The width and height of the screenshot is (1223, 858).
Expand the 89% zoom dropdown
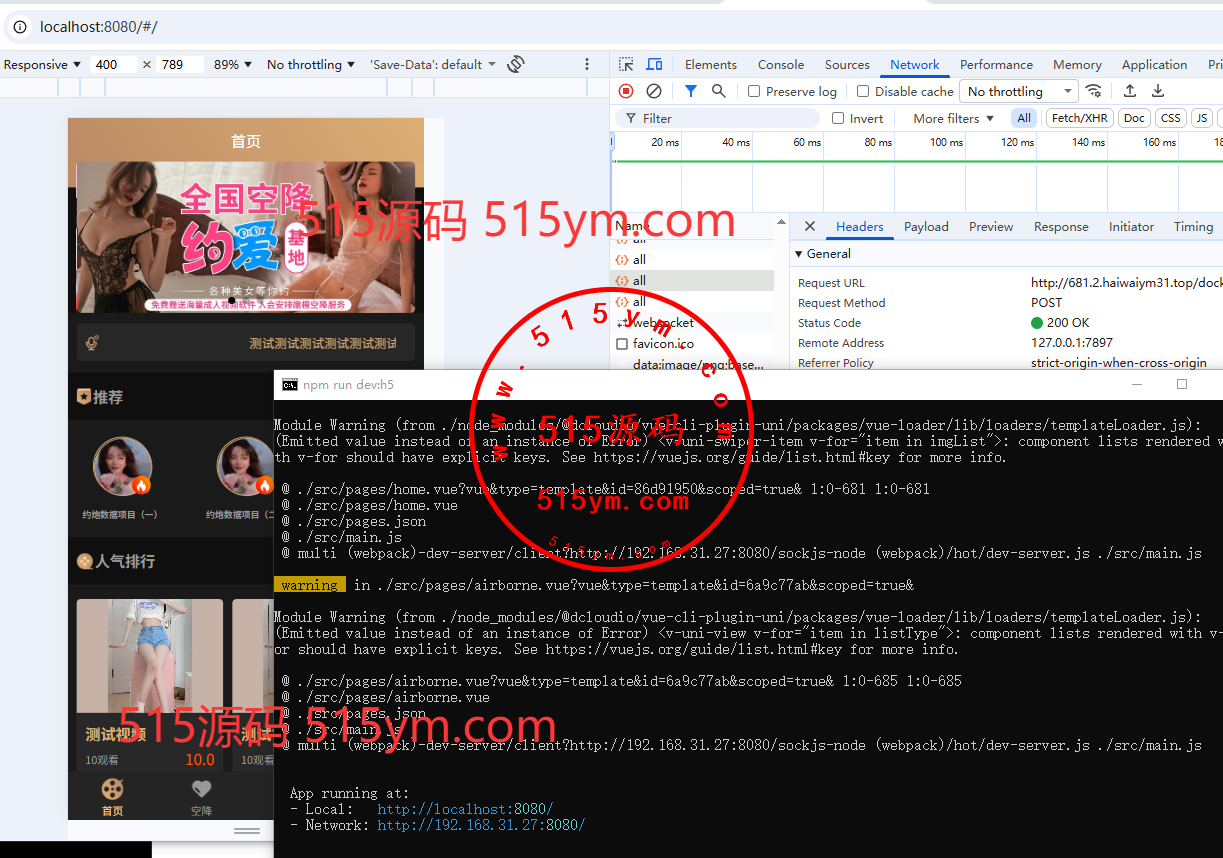tap(233, 64)
